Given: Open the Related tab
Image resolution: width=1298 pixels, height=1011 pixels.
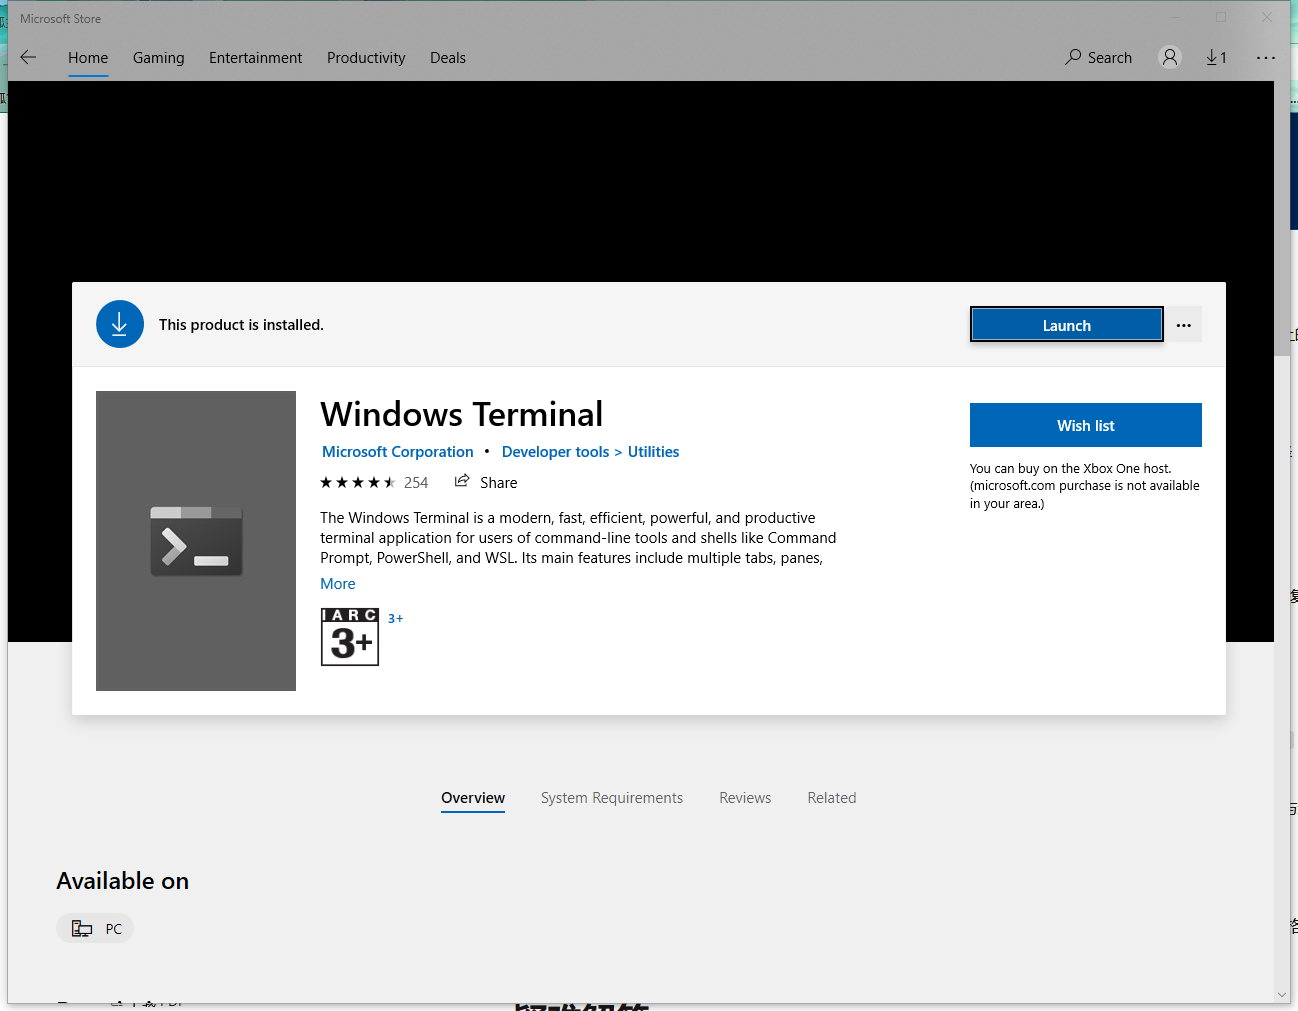Looking at the screenshot, I should coord(832,798).
